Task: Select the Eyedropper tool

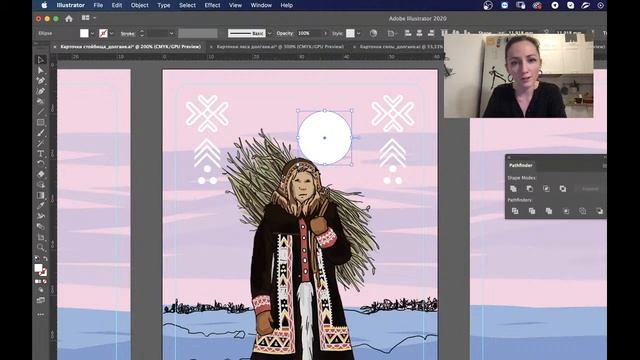Action: pyautogui.click(x=40, y=205)
